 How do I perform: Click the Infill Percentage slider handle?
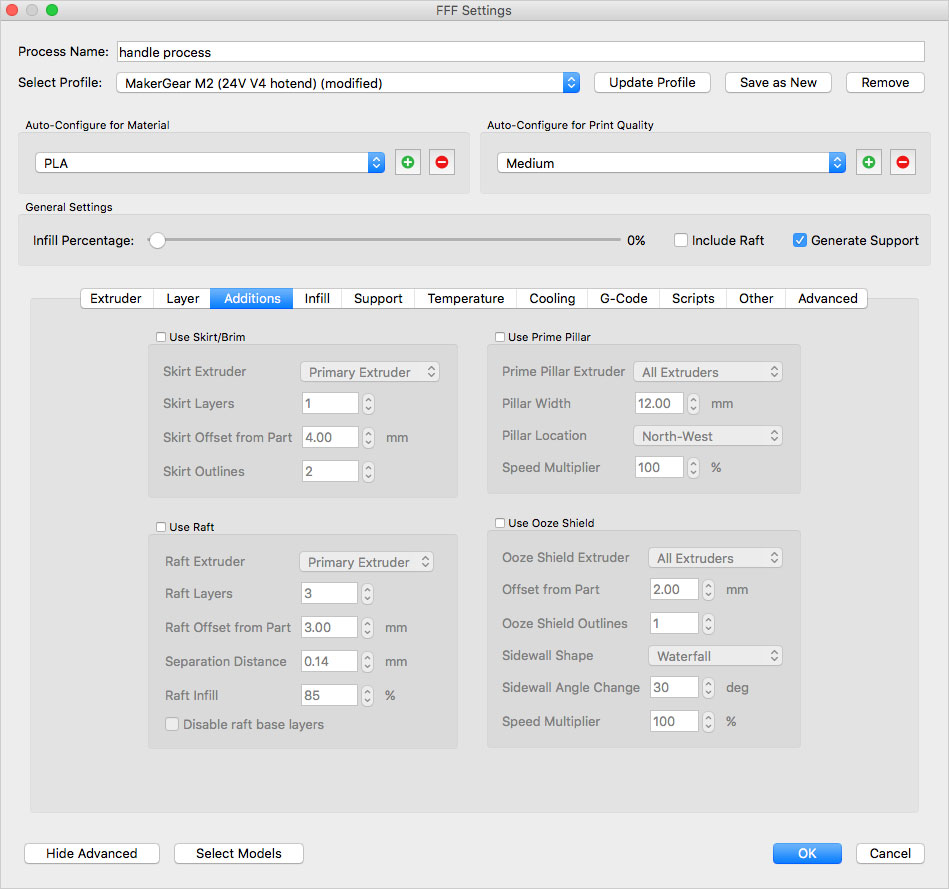(157, 240)
